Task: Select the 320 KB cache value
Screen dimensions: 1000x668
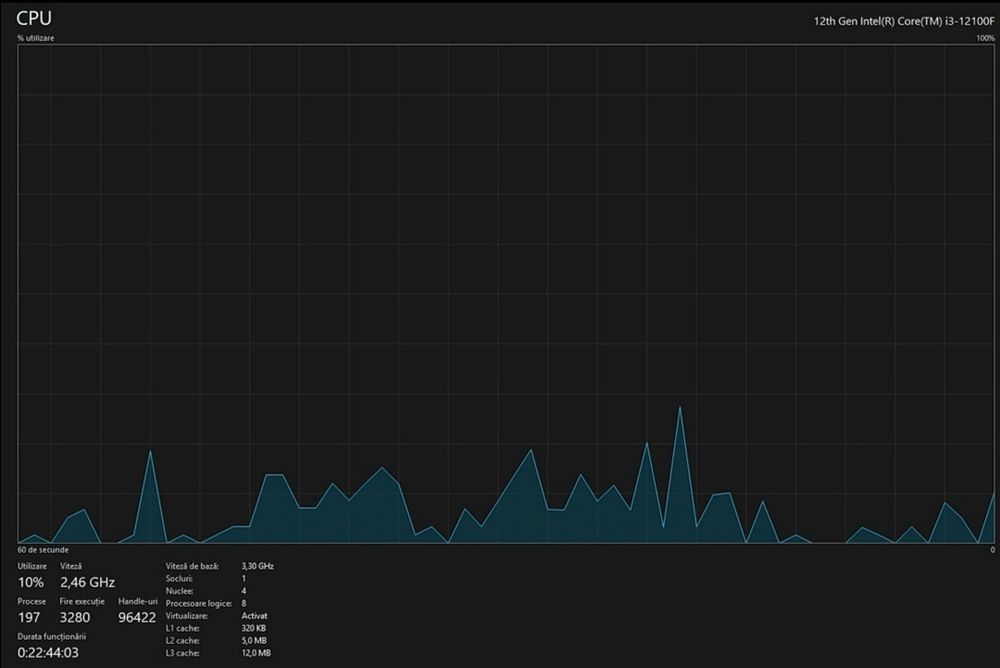Action: (254, 628)
